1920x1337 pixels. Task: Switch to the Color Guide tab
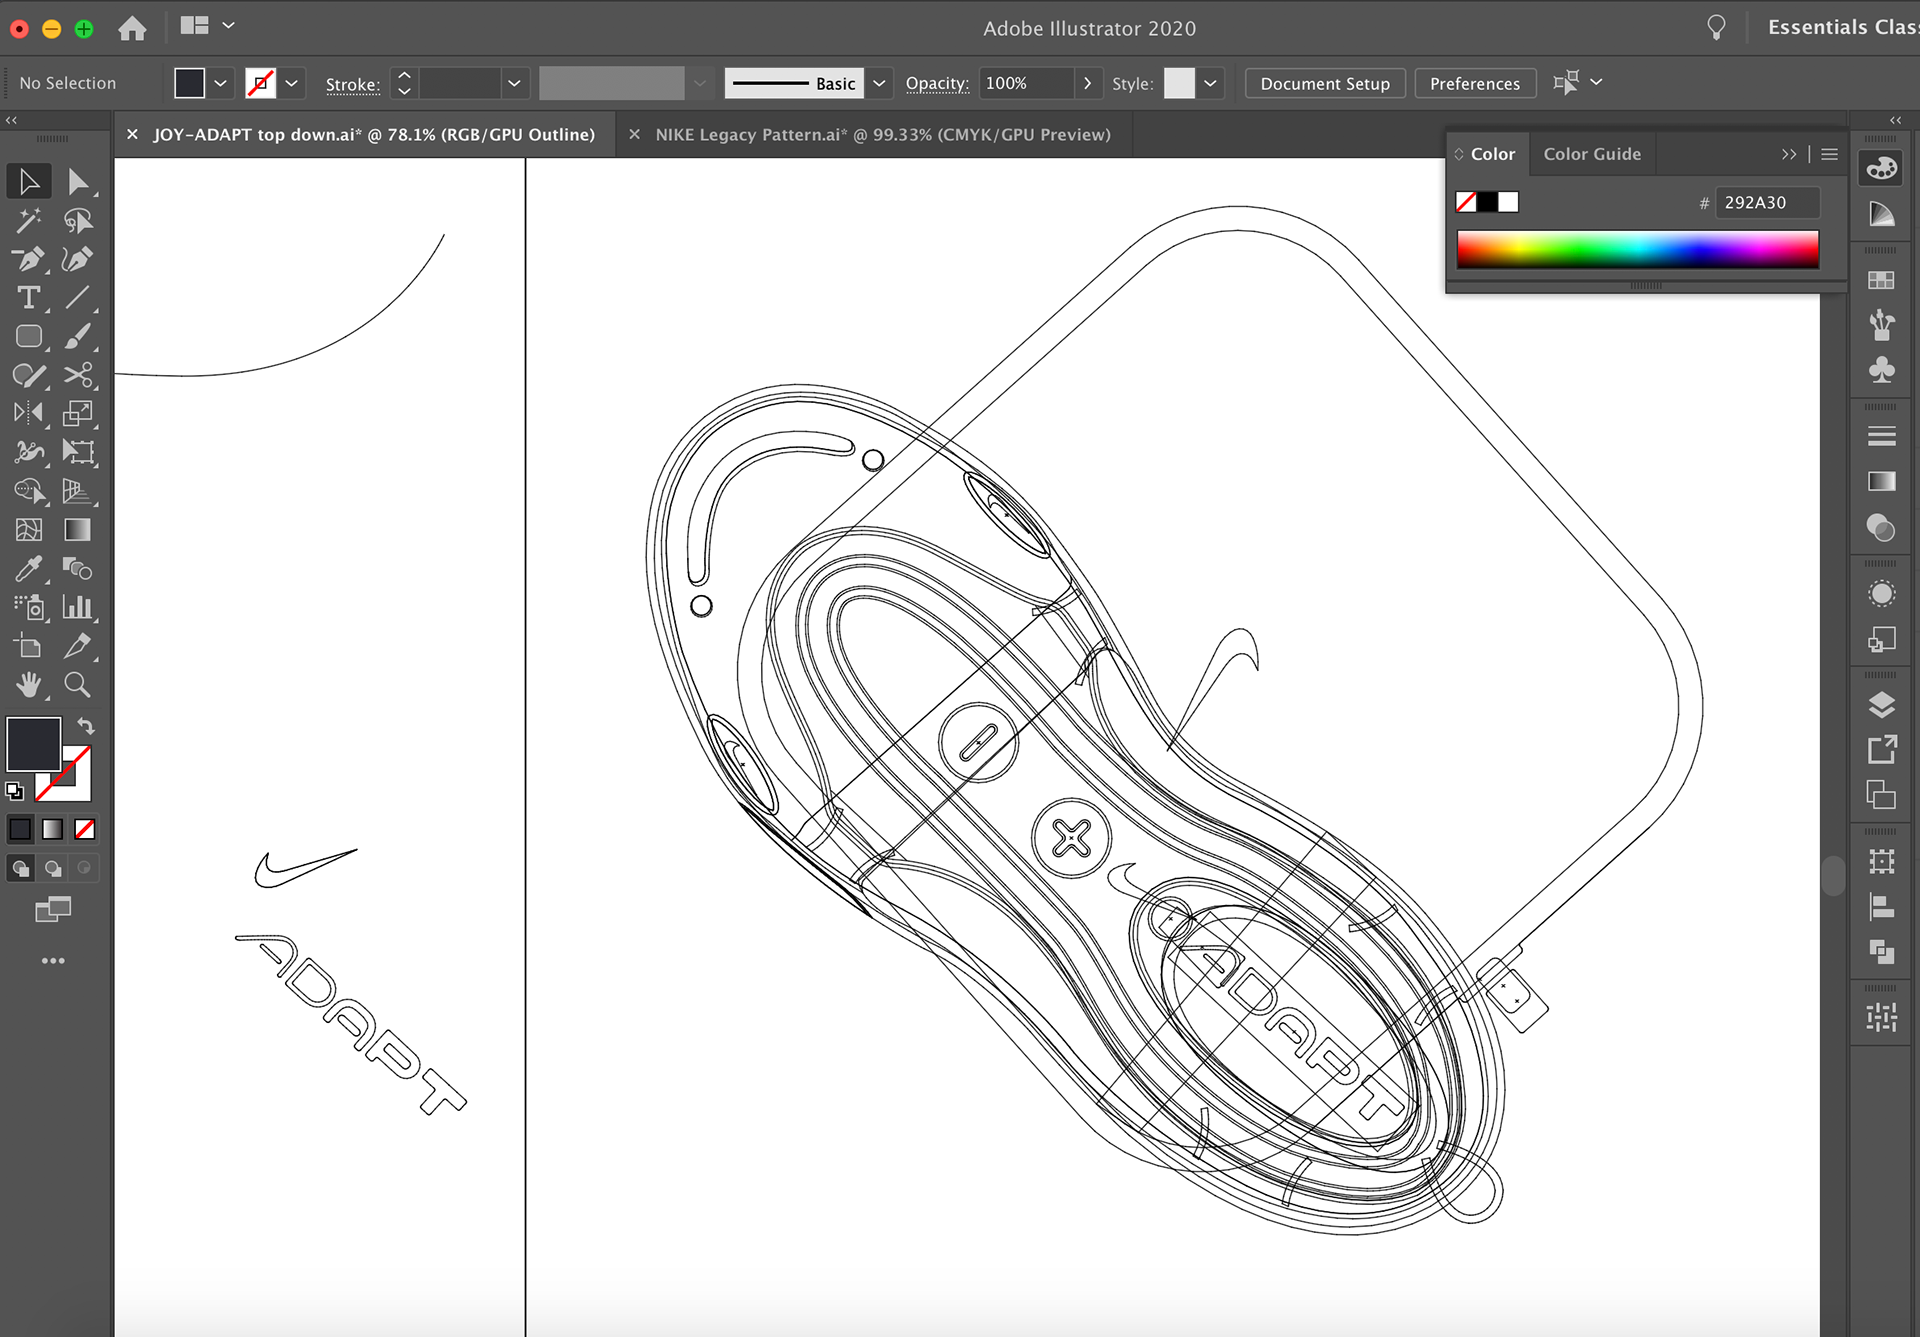click(1591, 154)
